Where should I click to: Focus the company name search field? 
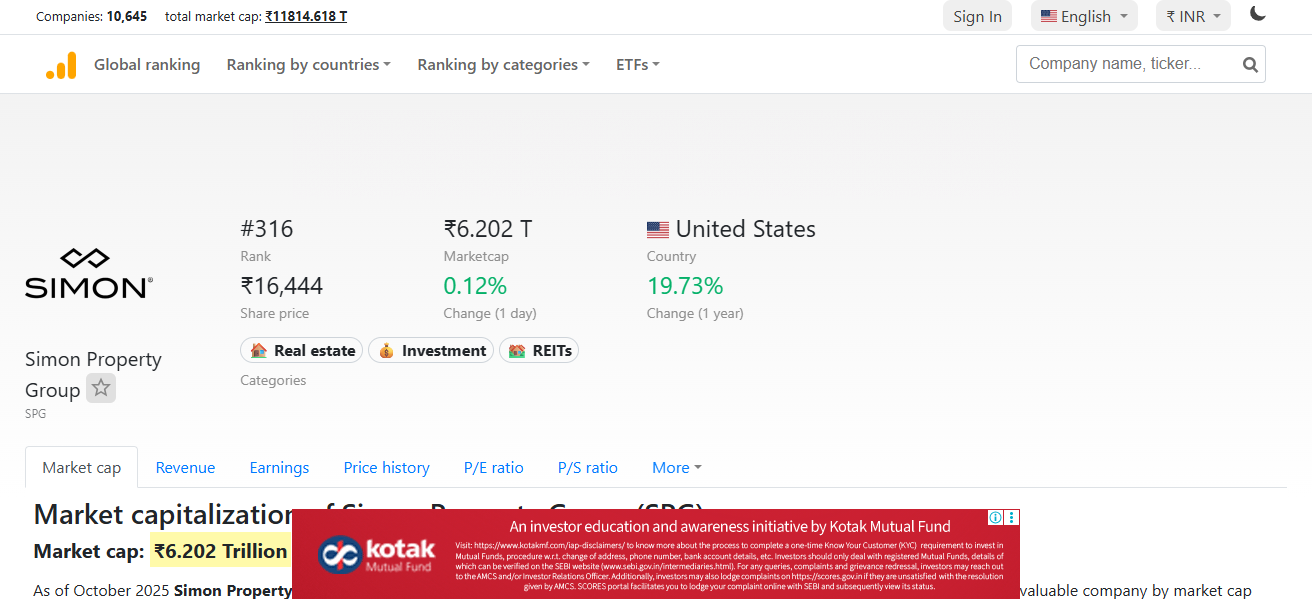coord(1126,64)
